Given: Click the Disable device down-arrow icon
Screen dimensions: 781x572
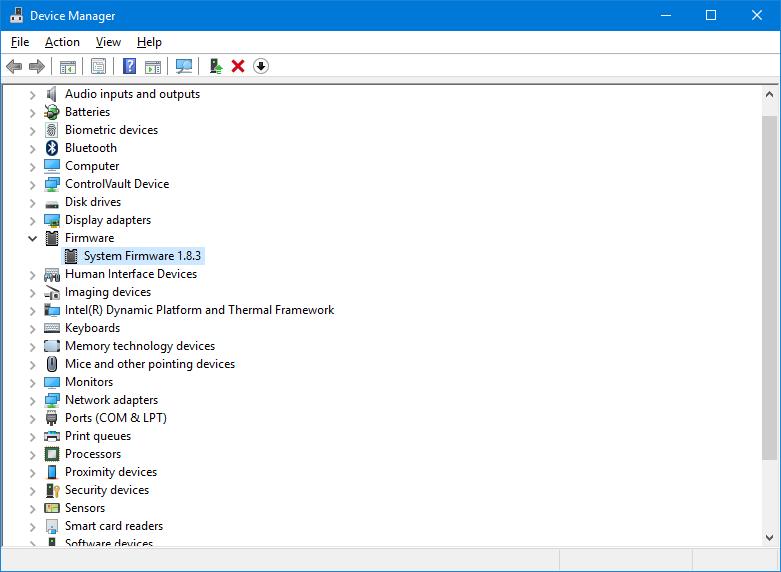Looking at the screenshot, I should pyautogui.click(x=261, y=66).
